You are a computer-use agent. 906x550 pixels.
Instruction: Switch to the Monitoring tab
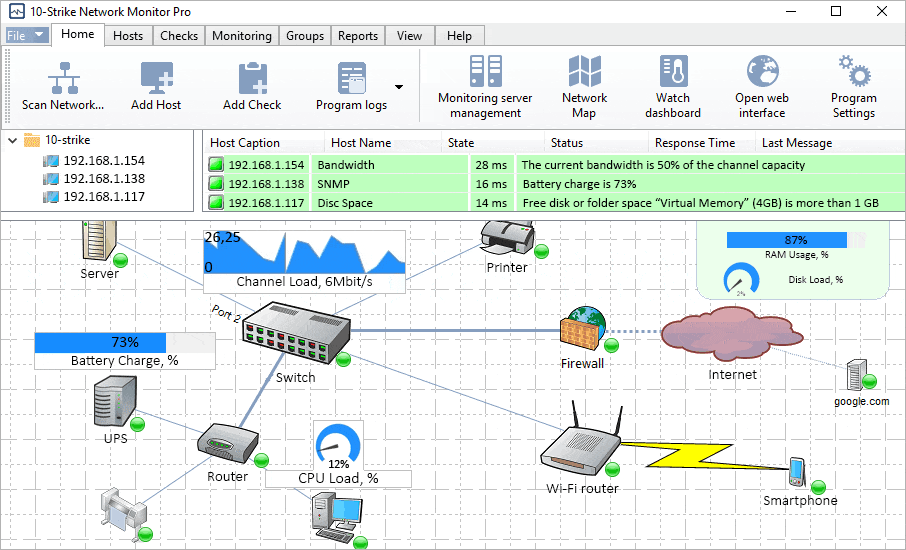(x=242, y=36)
